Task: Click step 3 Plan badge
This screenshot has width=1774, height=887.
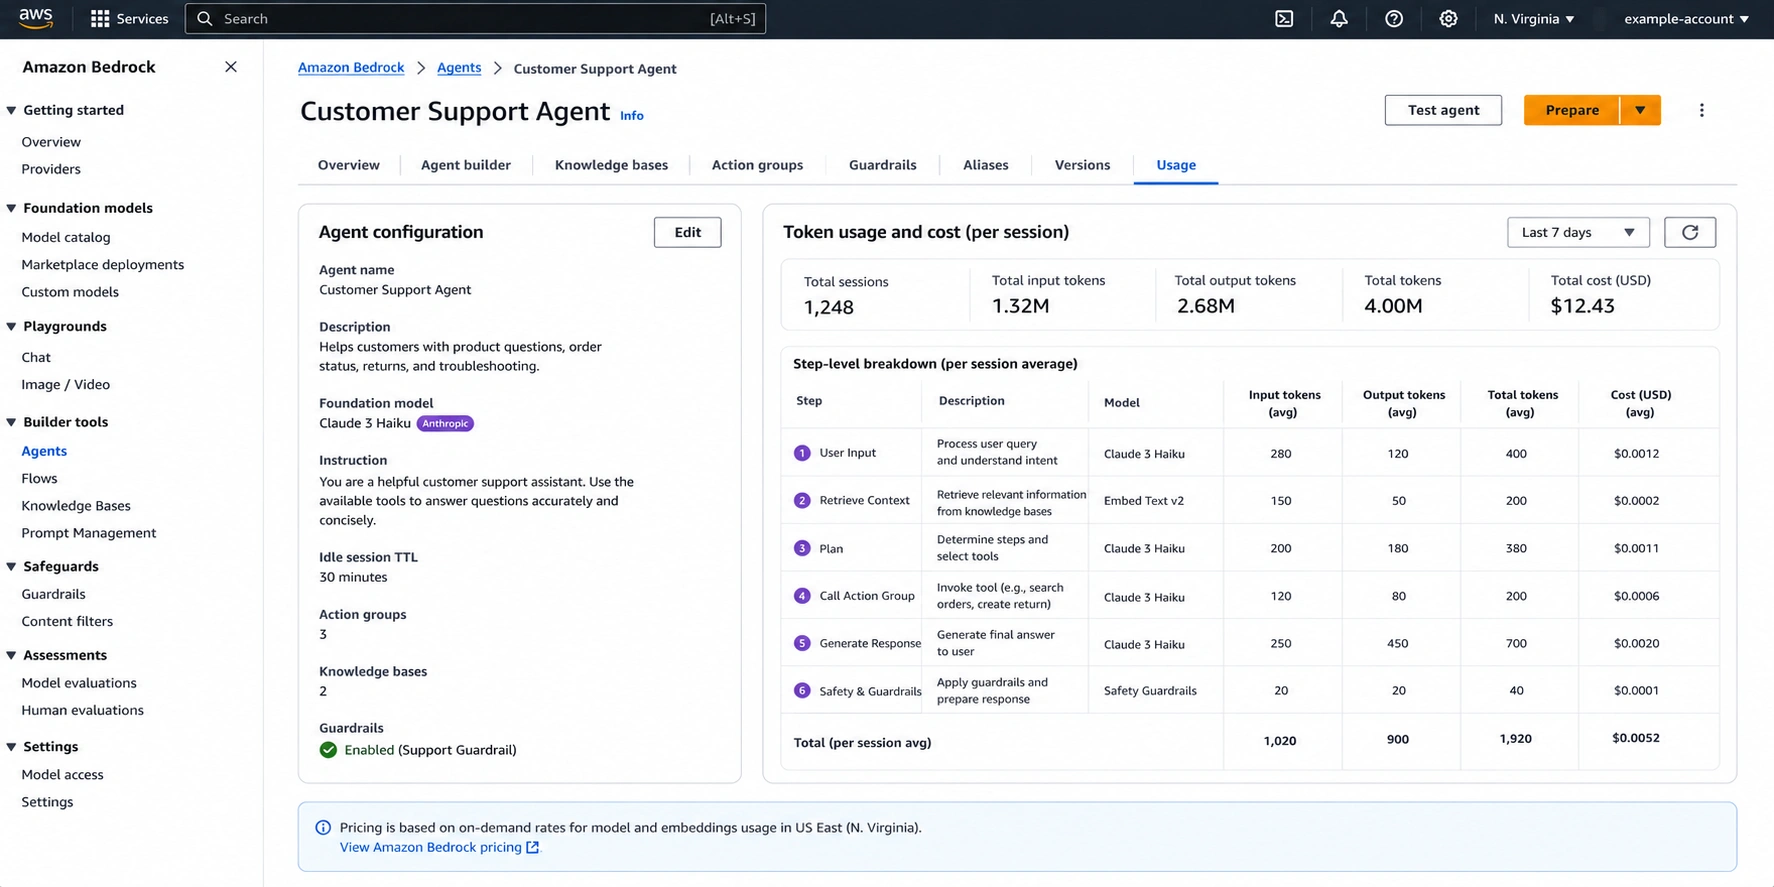Action: pyautogui.click(x=802, y=548)
